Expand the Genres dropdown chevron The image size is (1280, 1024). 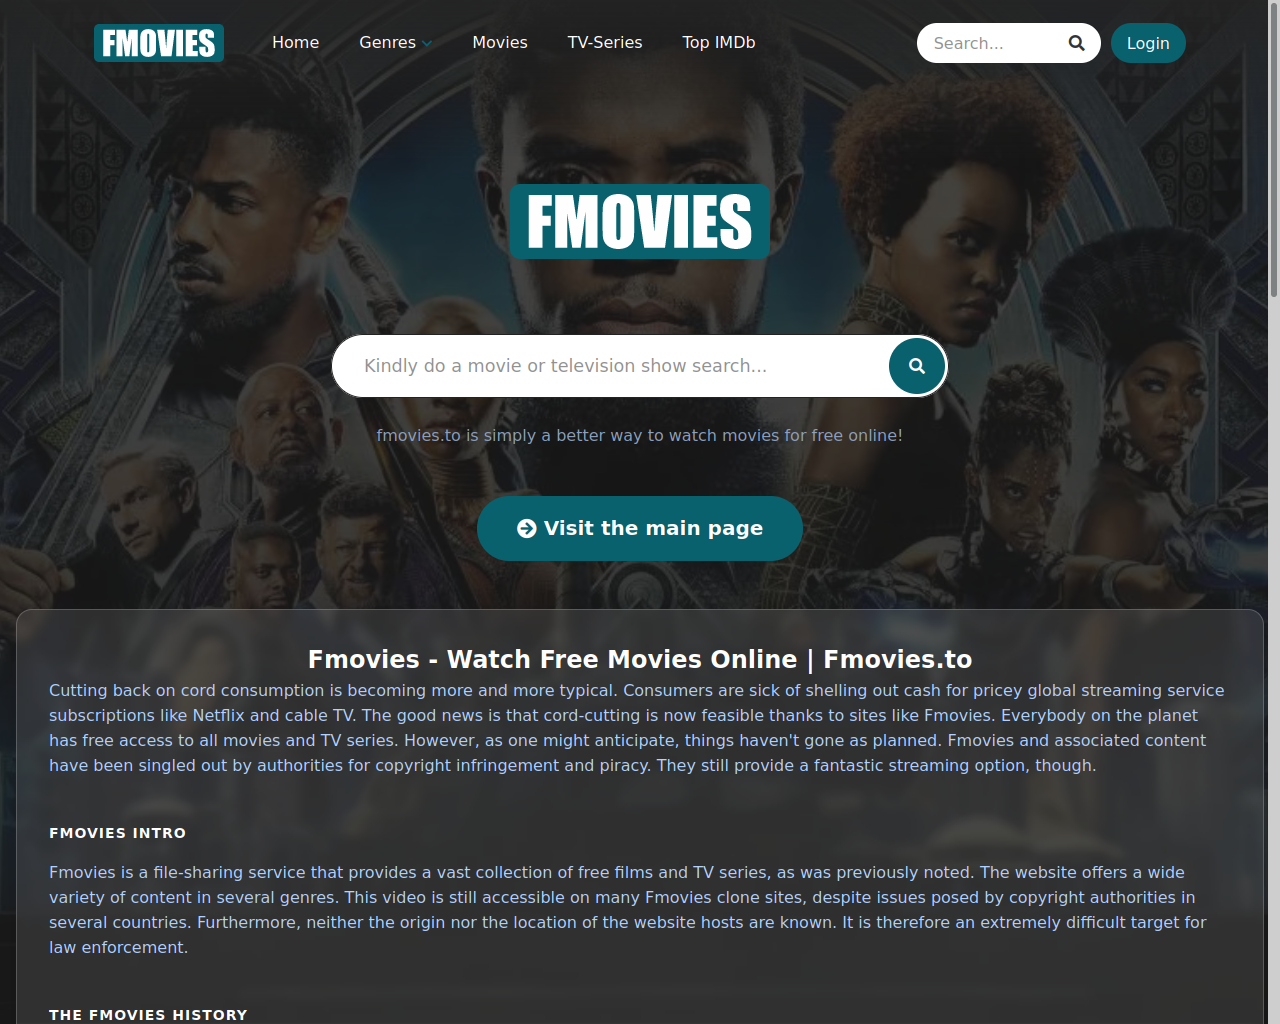(427, 44)
